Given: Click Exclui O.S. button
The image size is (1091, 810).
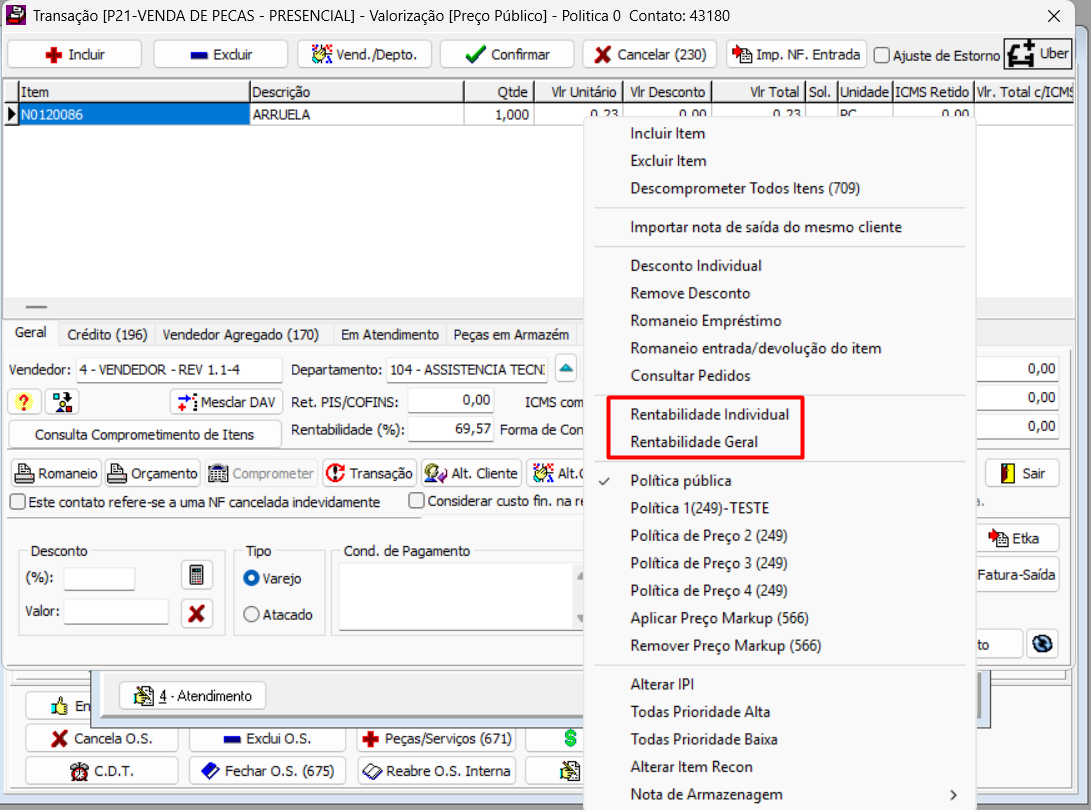Looking at the screenshot, I should [267, 738].
